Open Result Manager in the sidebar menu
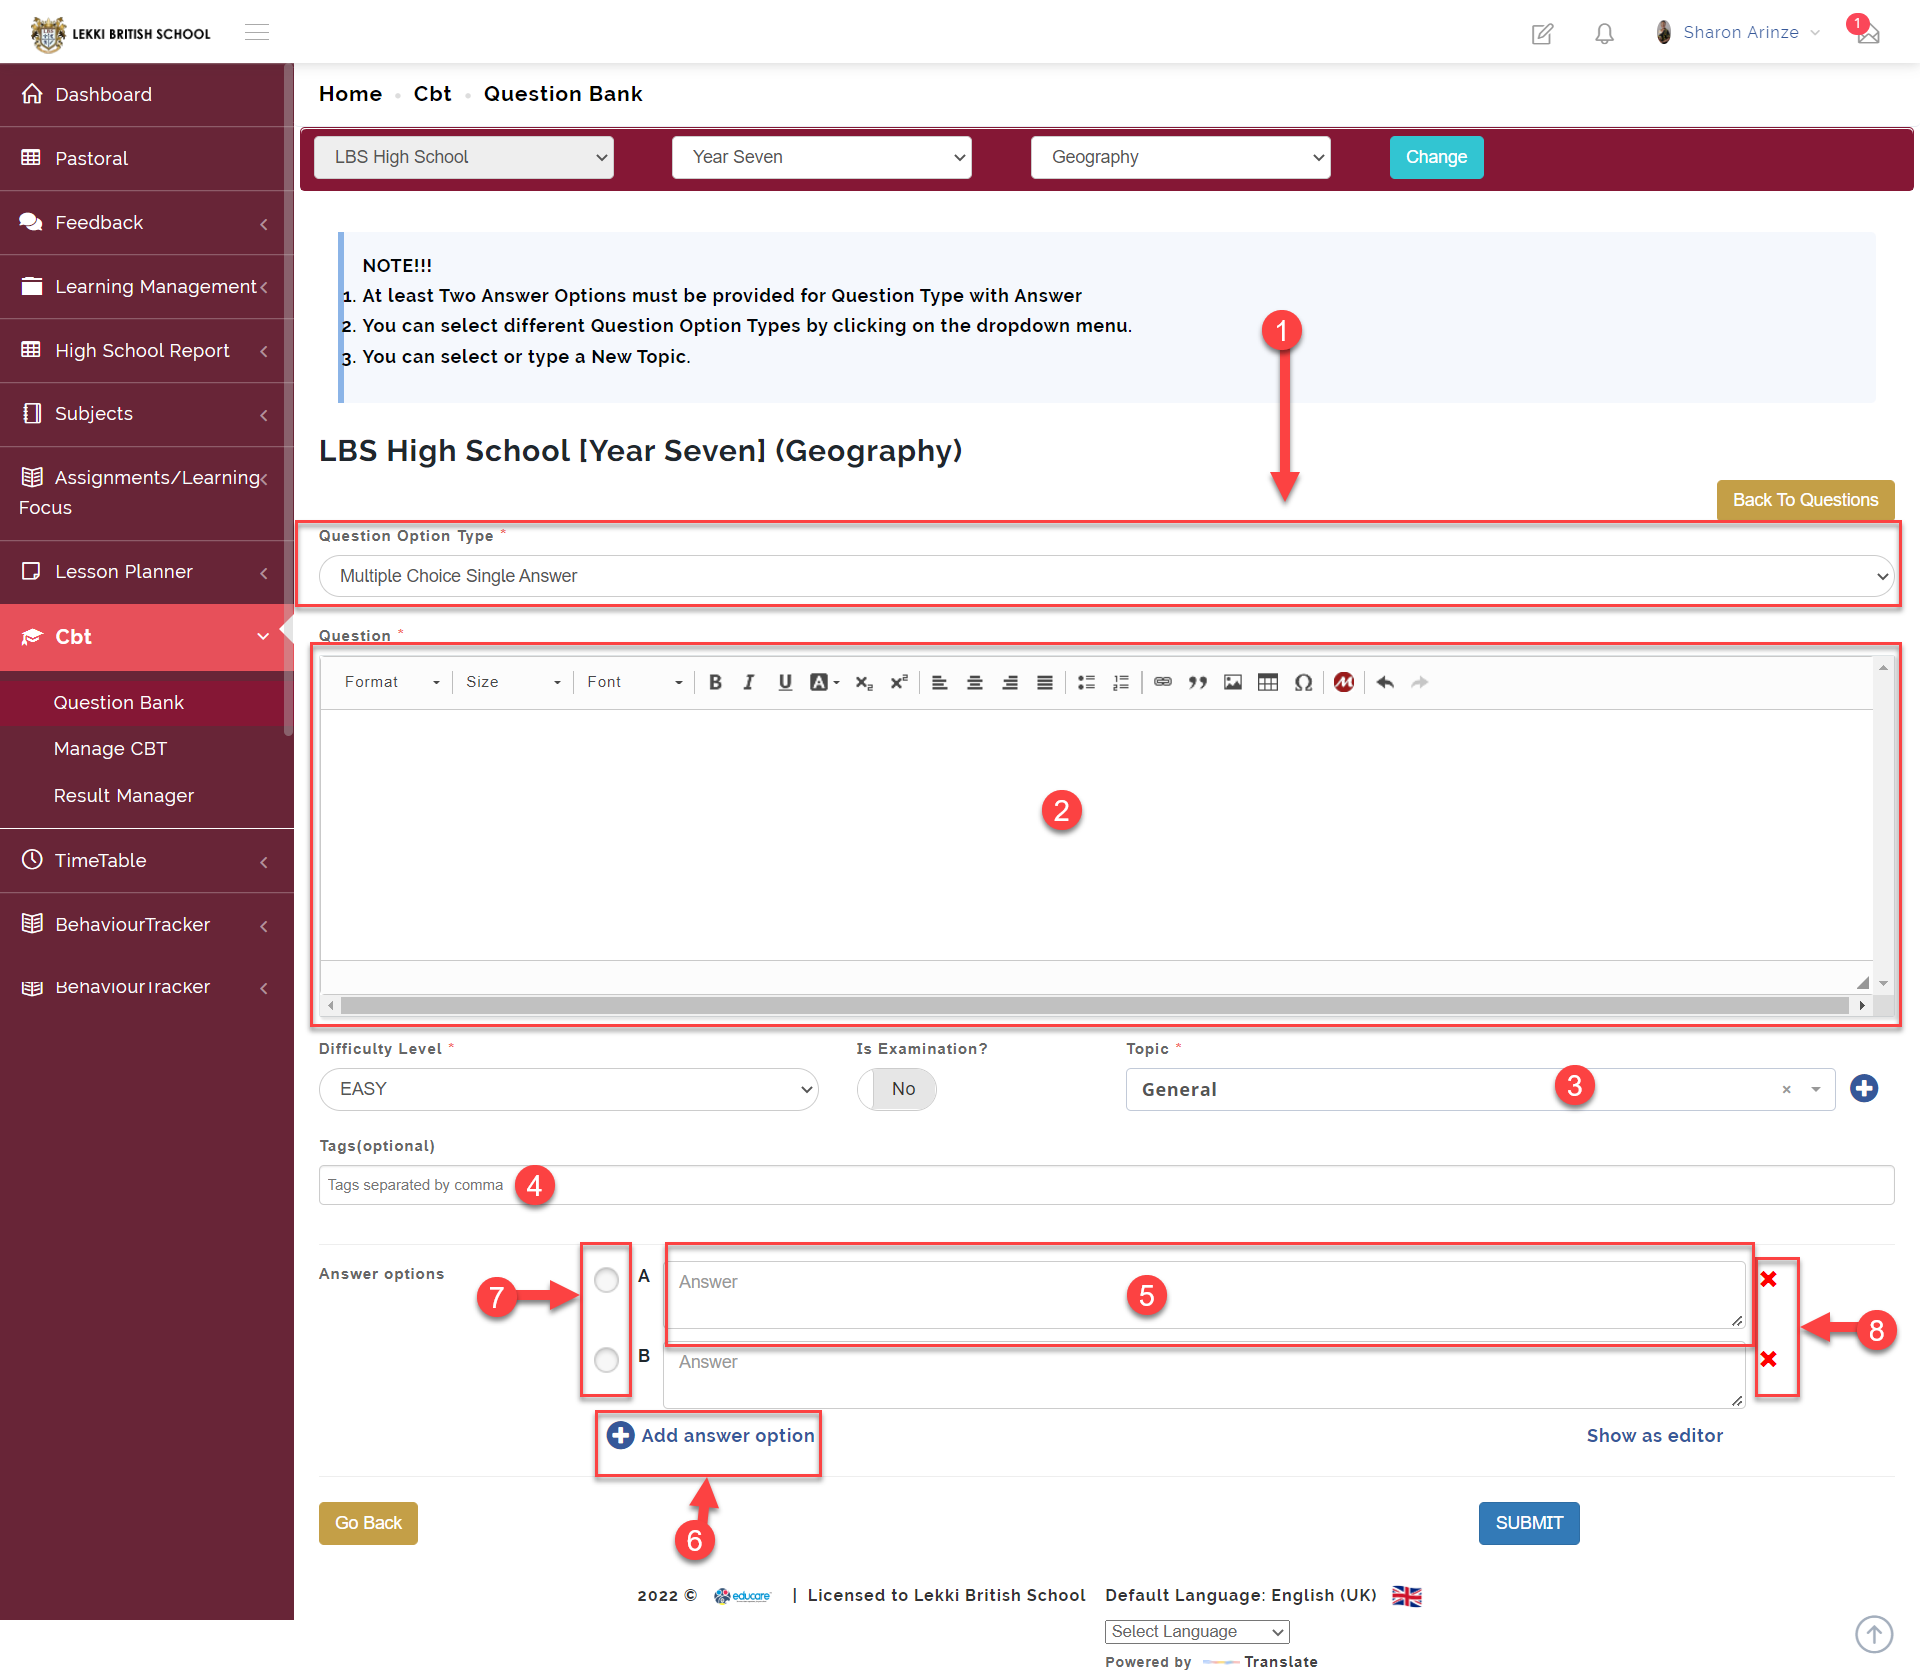 [123, 796]
